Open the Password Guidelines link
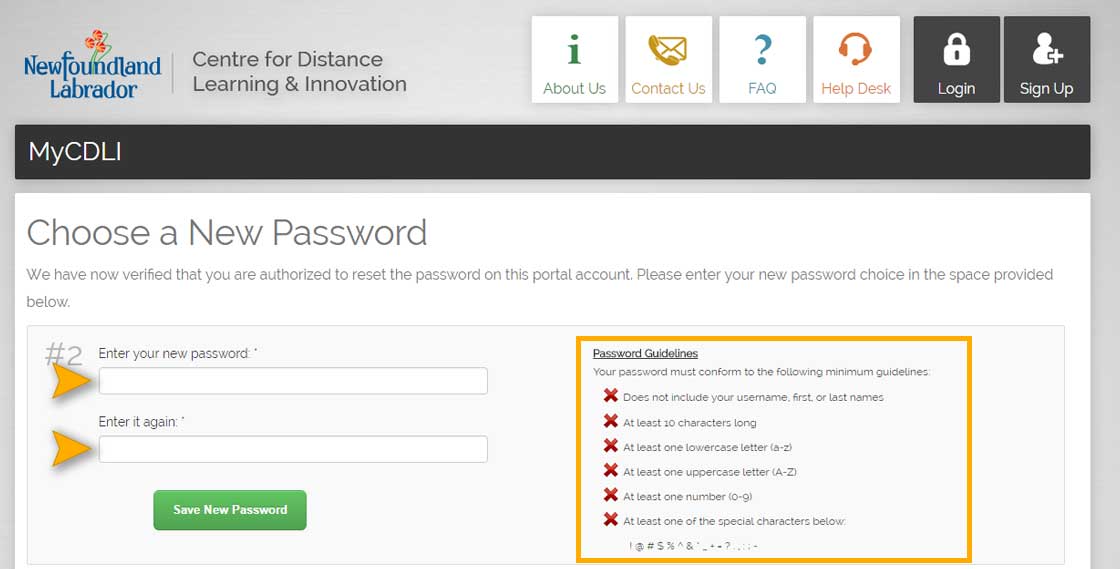 coord(645,353)
